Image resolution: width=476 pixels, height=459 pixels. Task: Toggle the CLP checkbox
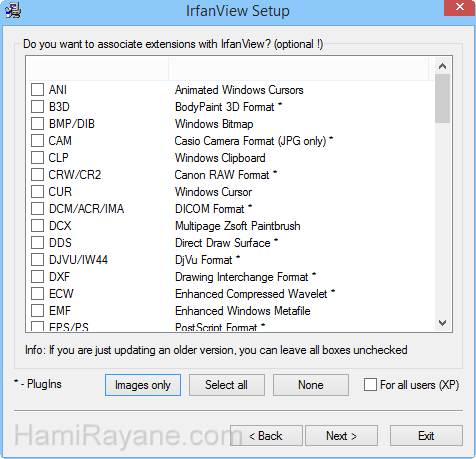[x=37, y=158]
